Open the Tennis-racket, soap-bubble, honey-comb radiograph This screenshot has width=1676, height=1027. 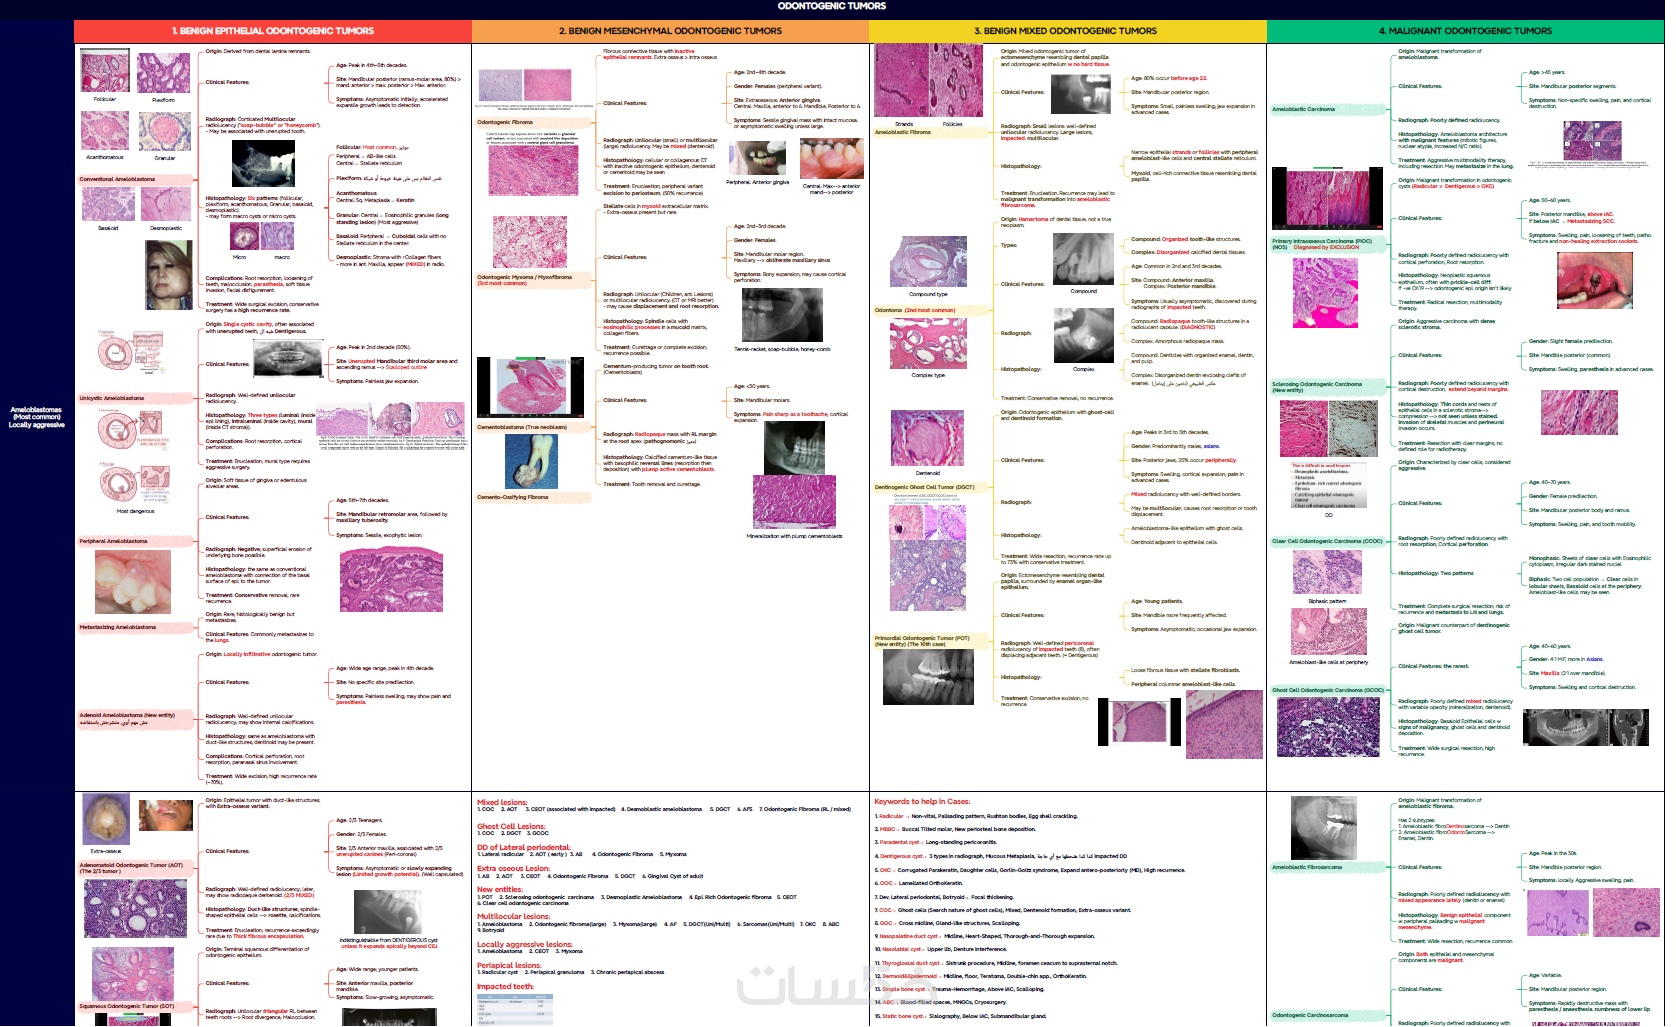[782, 315]
